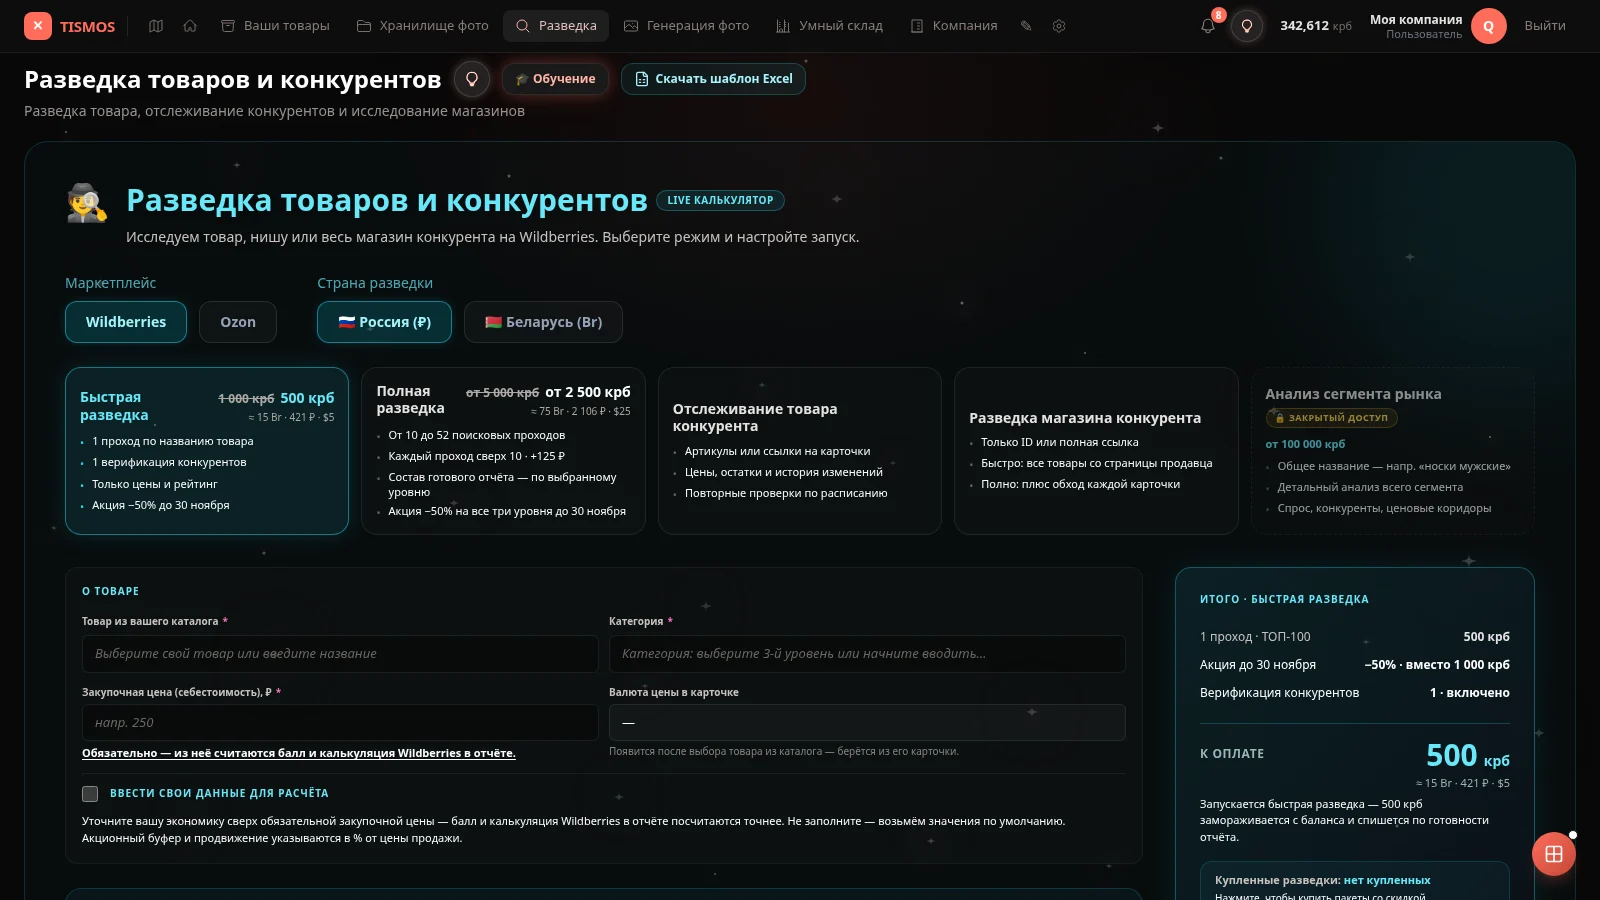Viewport: 1600px width, 900px height.
Task: Click the Обучение button
Action: click(555, 79)
